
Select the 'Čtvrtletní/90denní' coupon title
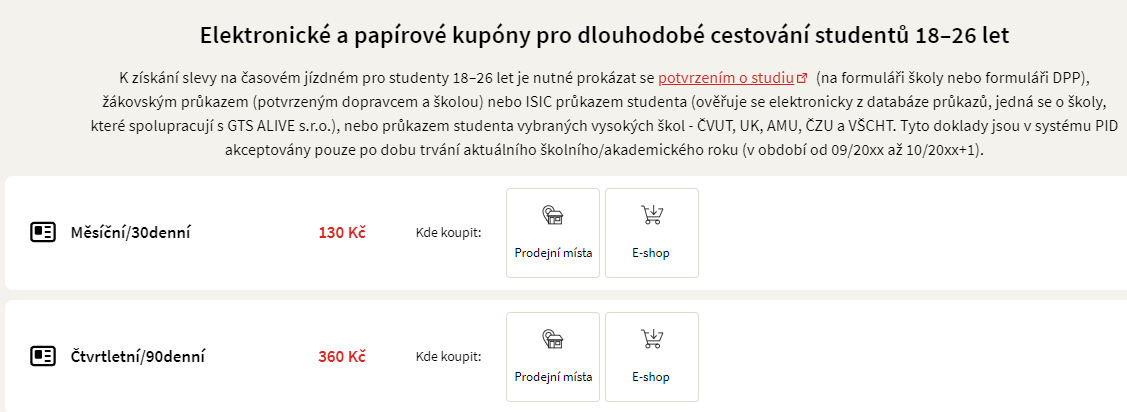(138, 356)
